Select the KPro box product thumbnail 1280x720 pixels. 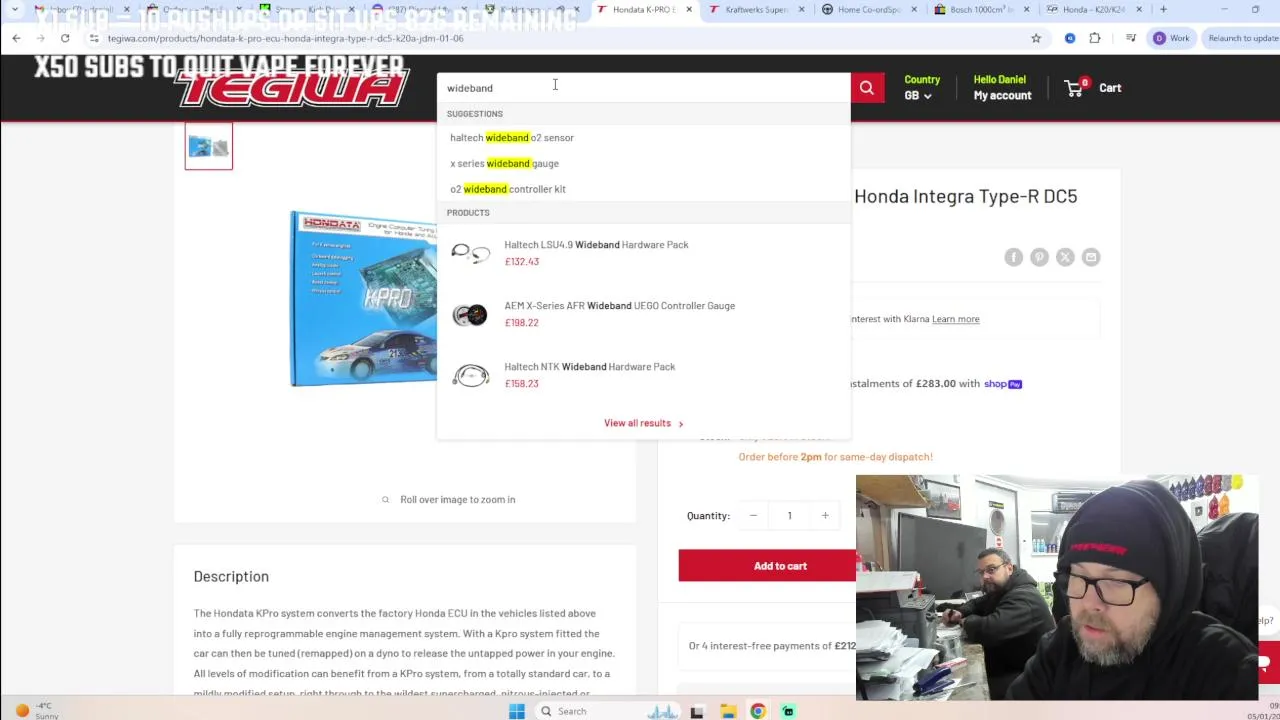click(209, 146)
